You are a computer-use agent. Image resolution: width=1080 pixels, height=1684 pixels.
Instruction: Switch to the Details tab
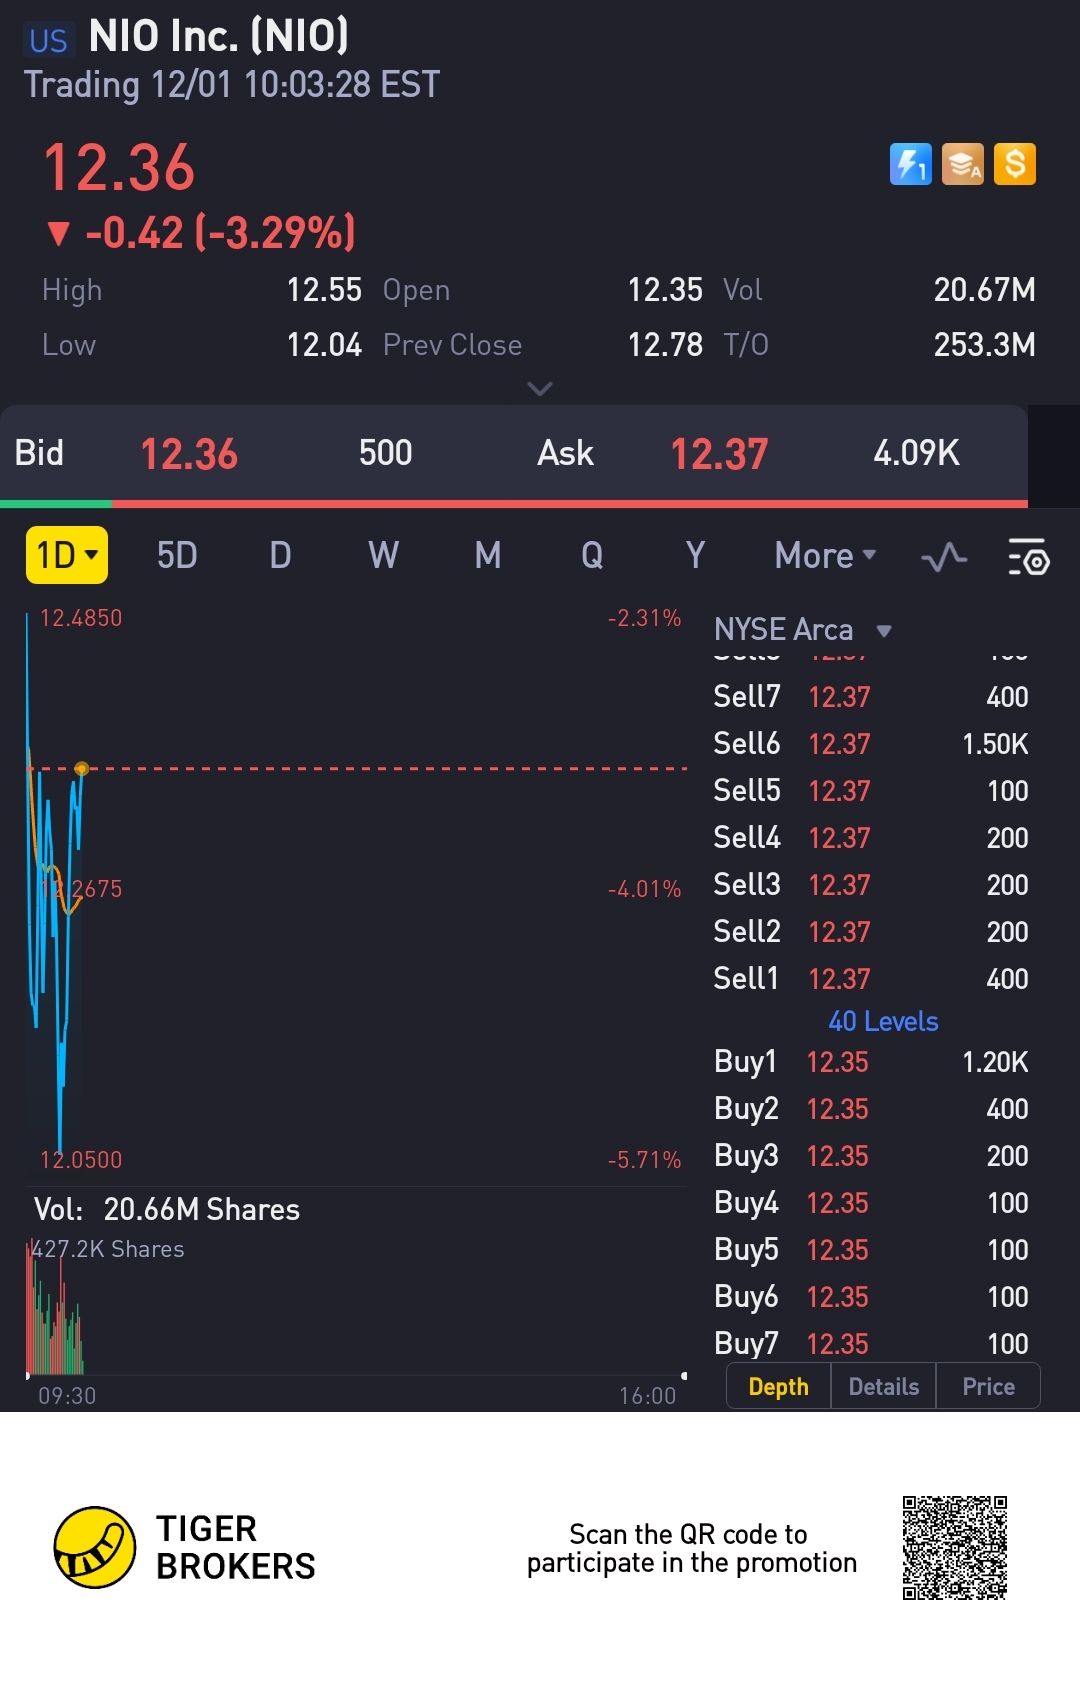tap(883, 1387)
